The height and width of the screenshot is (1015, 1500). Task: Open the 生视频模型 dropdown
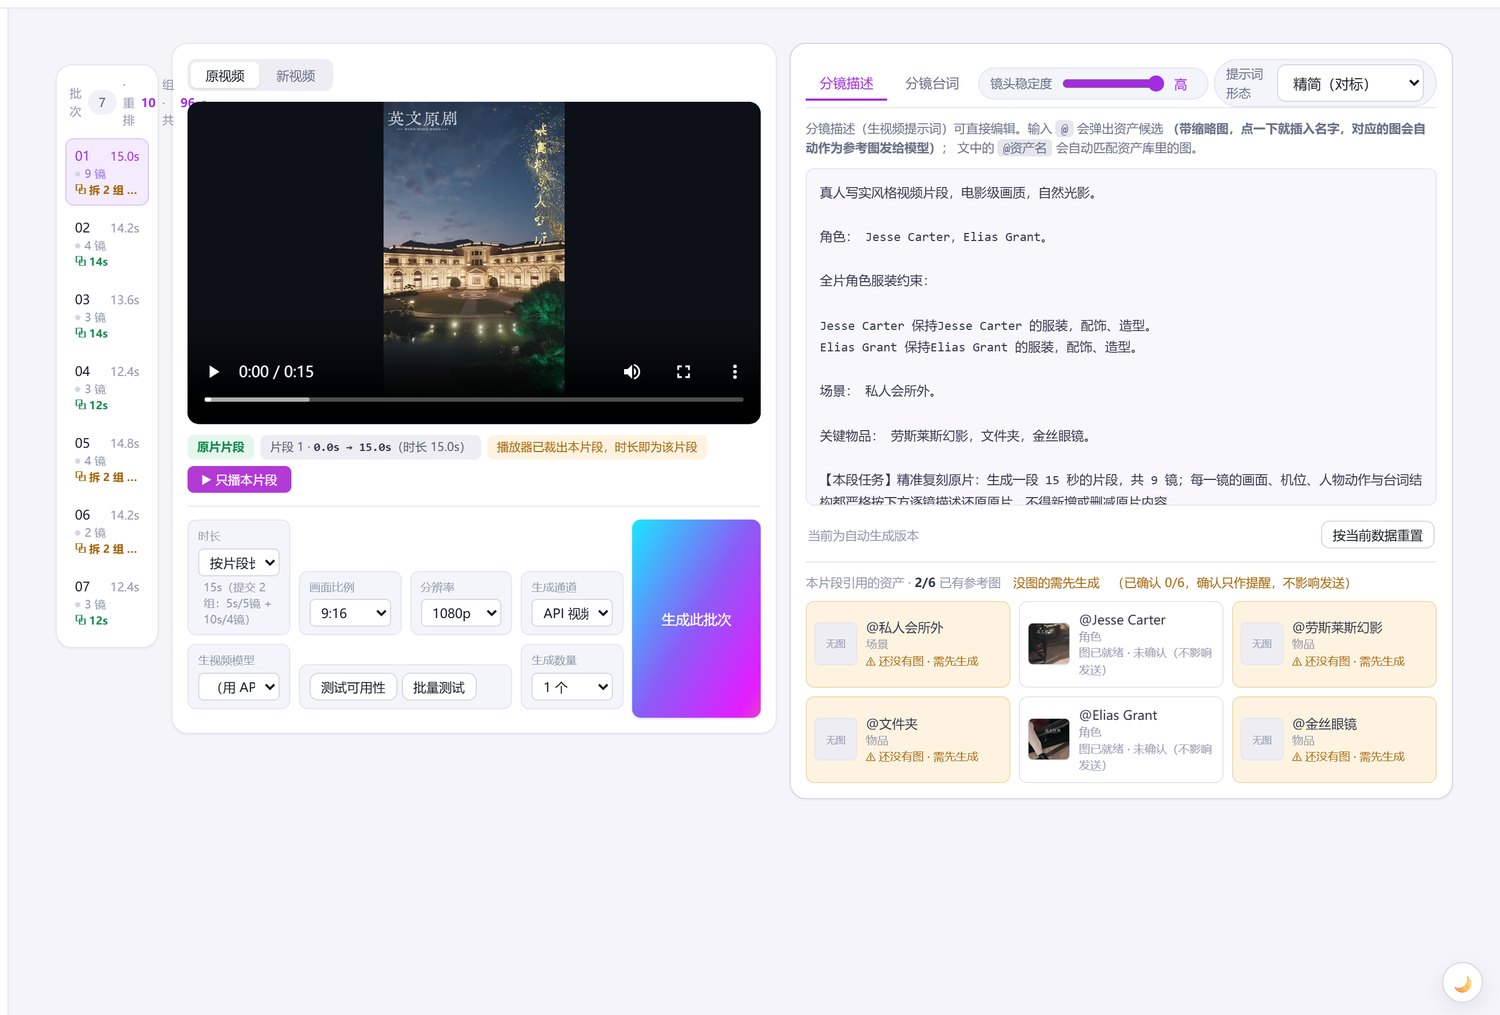coord(239,687)
